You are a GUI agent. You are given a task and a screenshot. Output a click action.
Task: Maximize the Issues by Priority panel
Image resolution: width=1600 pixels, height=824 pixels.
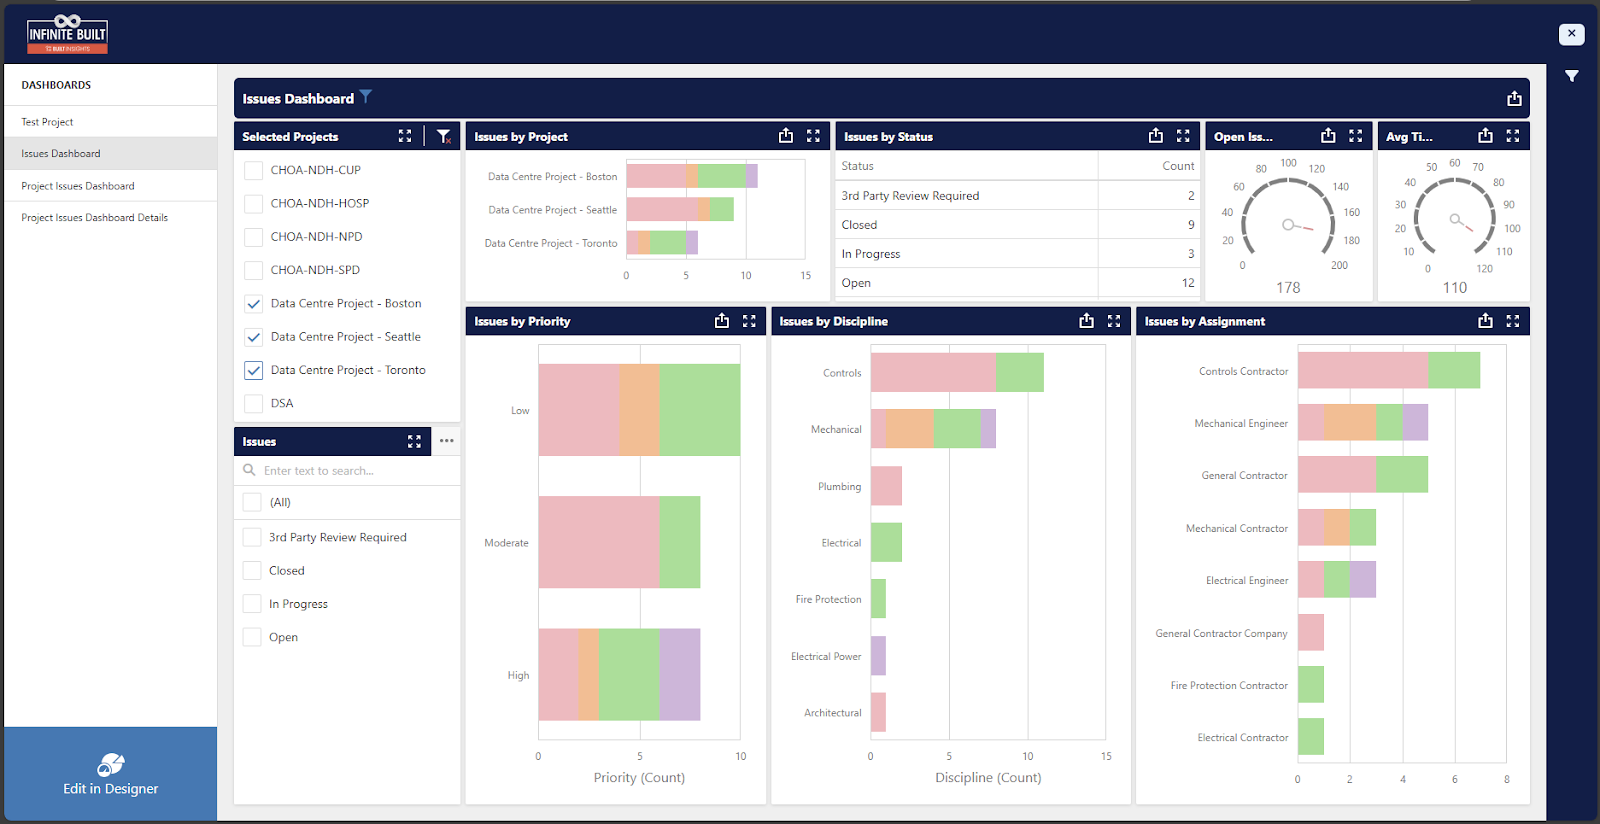(x=749, y=321)
